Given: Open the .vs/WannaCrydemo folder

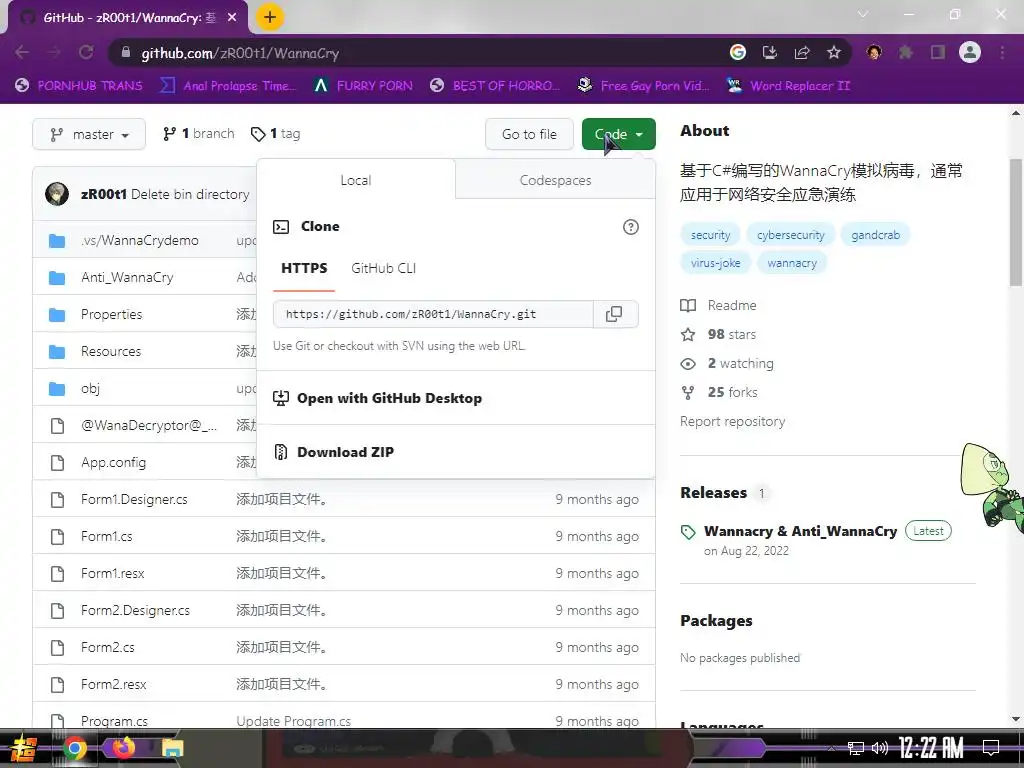Looking at the screenshot, I should pyautogui.click(x=140, y=240).
